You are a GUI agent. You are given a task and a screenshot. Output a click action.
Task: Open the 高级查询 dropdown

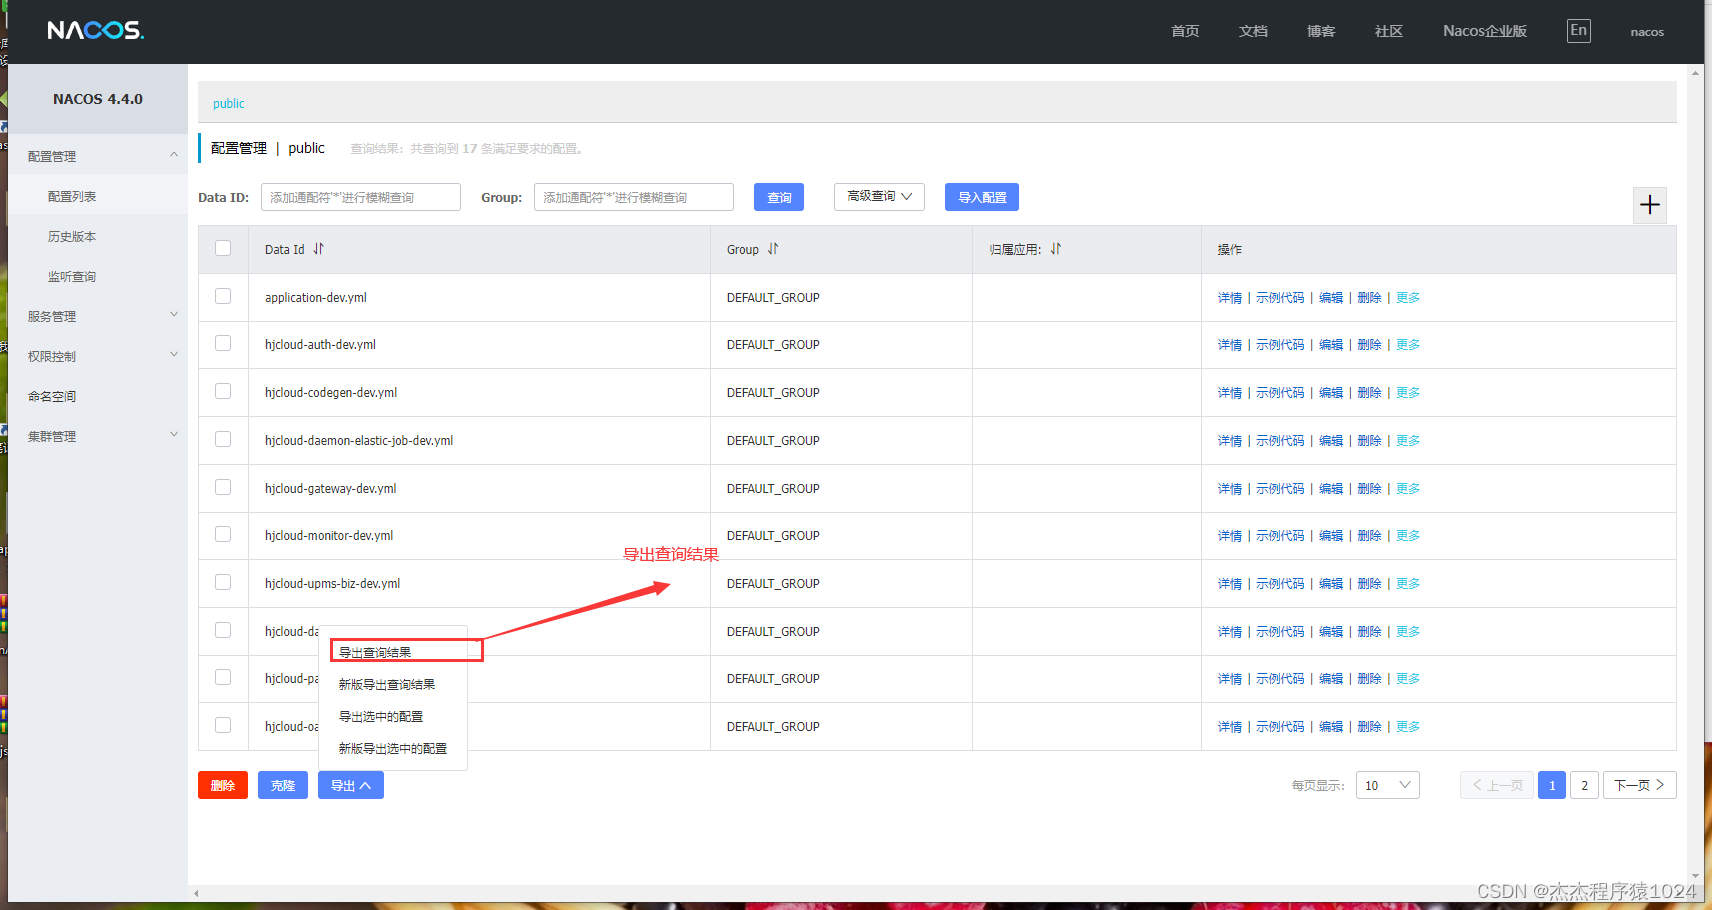(x=878, y=196)
